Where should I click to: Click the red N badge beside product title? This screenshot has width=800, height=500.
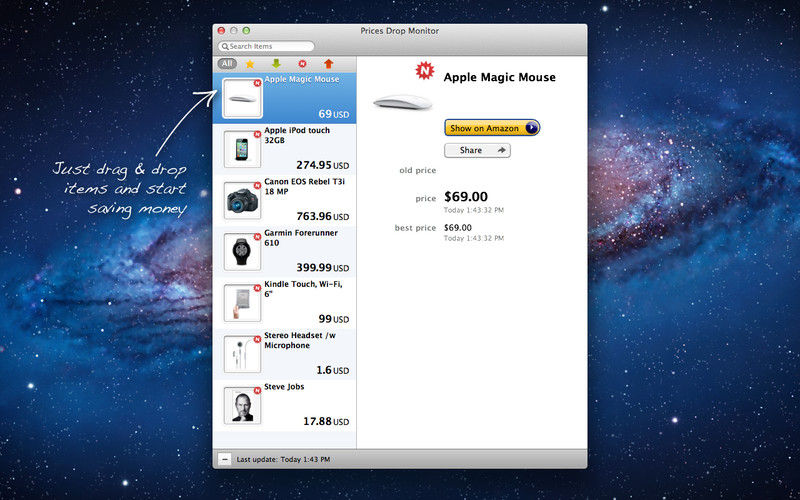coord(424,71)
